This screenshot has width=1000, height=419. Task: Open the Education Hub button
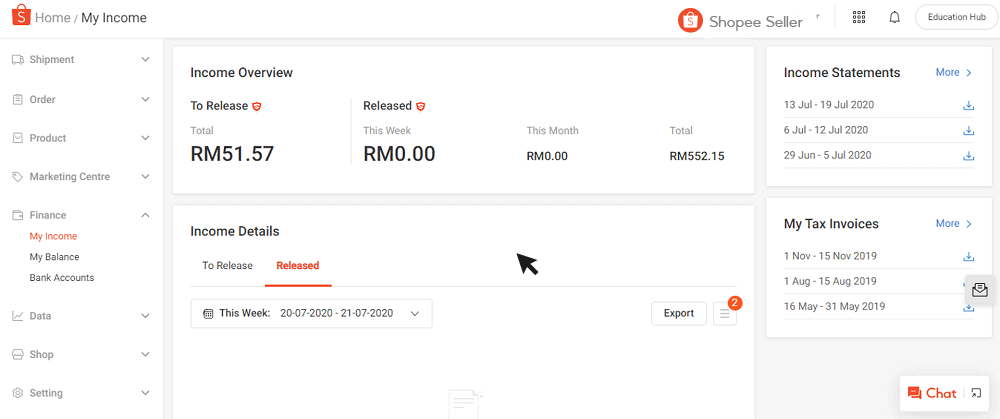tap(956, 18)
